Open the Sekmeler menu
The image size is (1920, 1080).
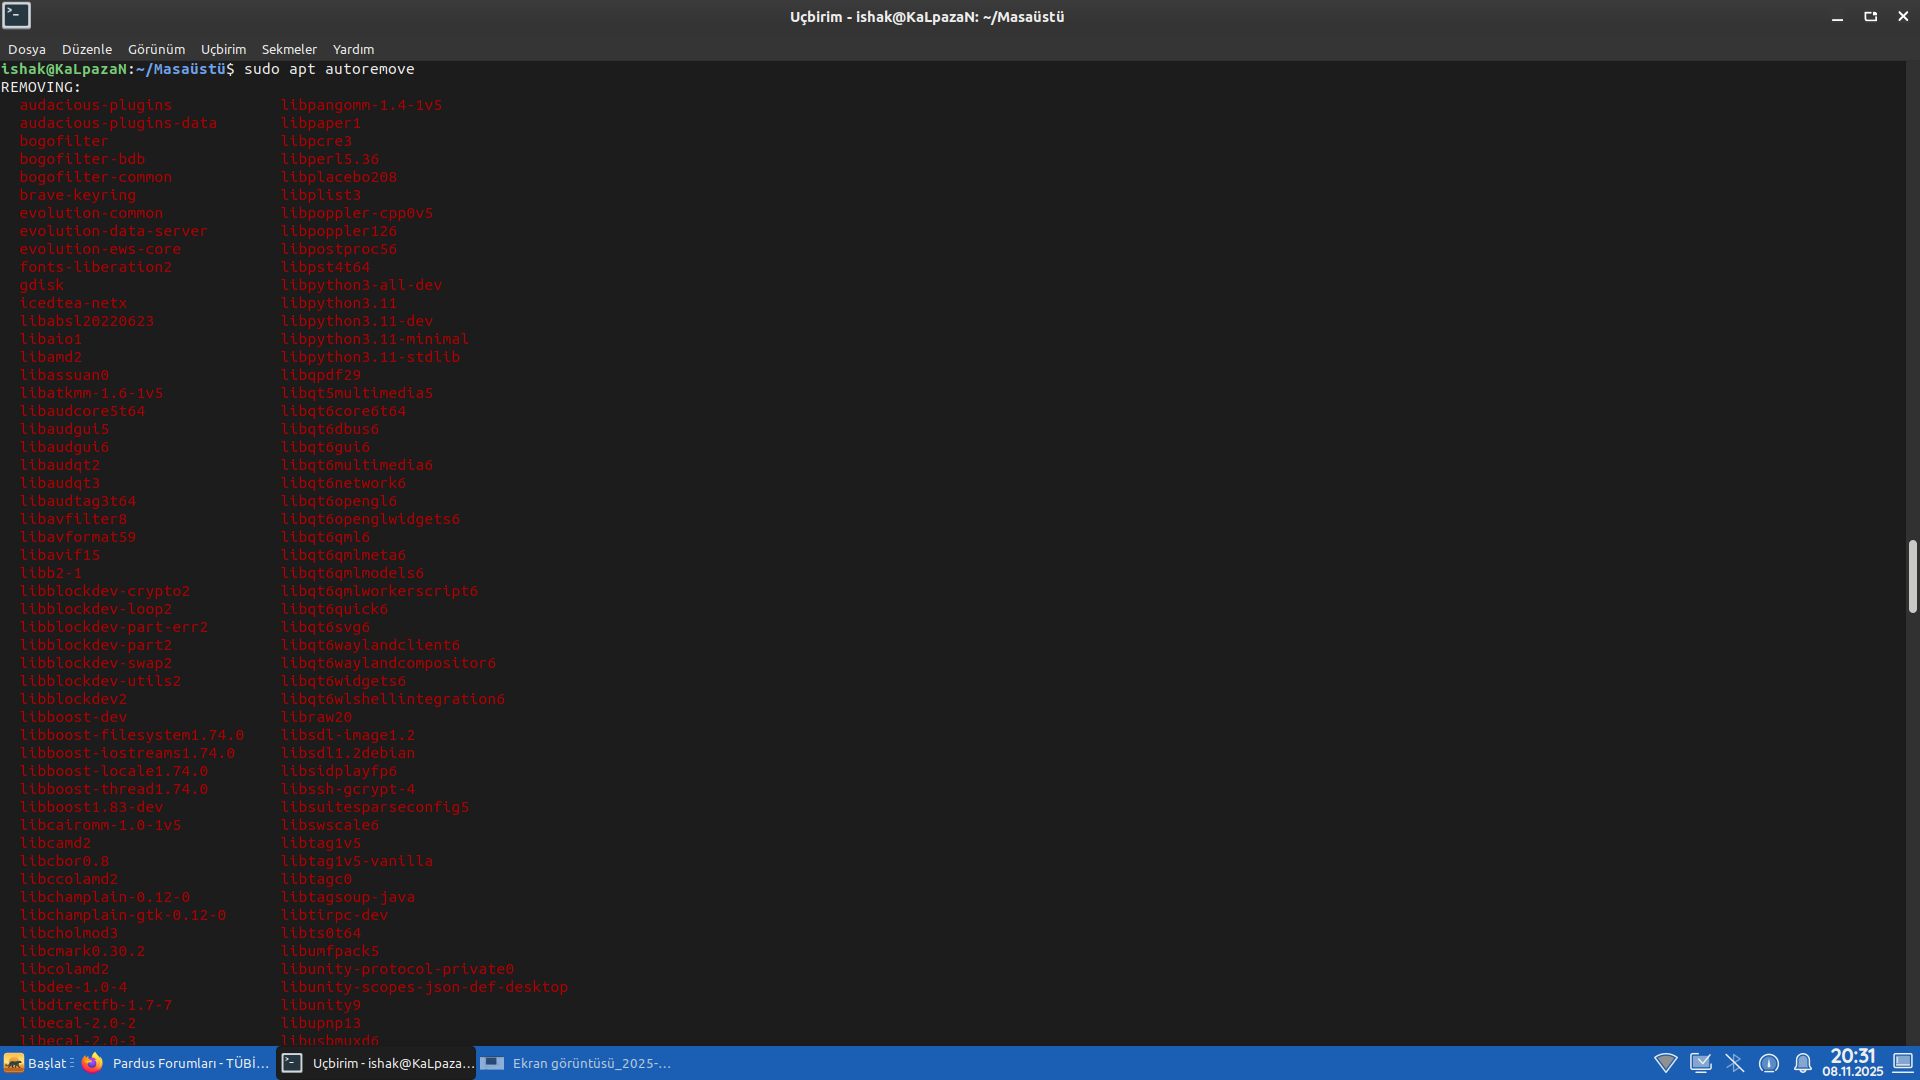pos(289,49)
